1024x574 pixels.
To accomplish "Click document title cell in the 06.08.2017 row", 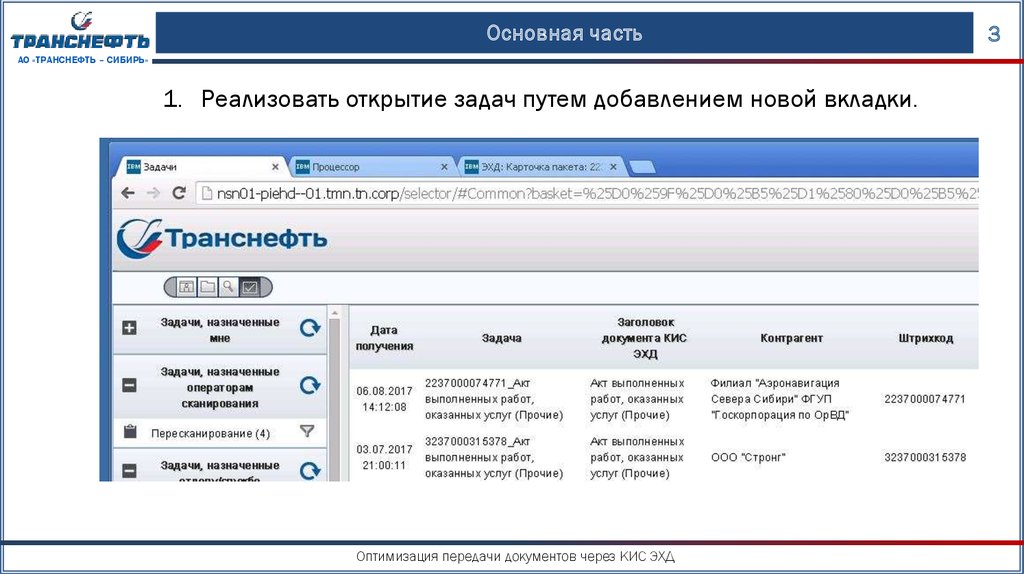I will coord(637,399).
